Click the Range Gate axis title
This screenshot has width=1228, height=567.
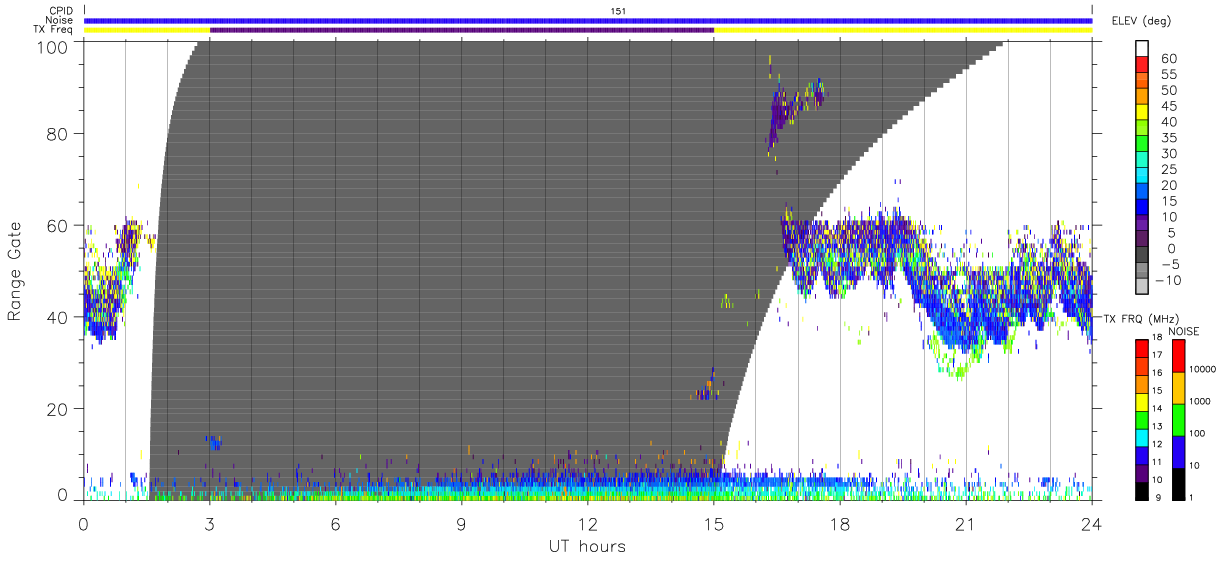(15, 271)
